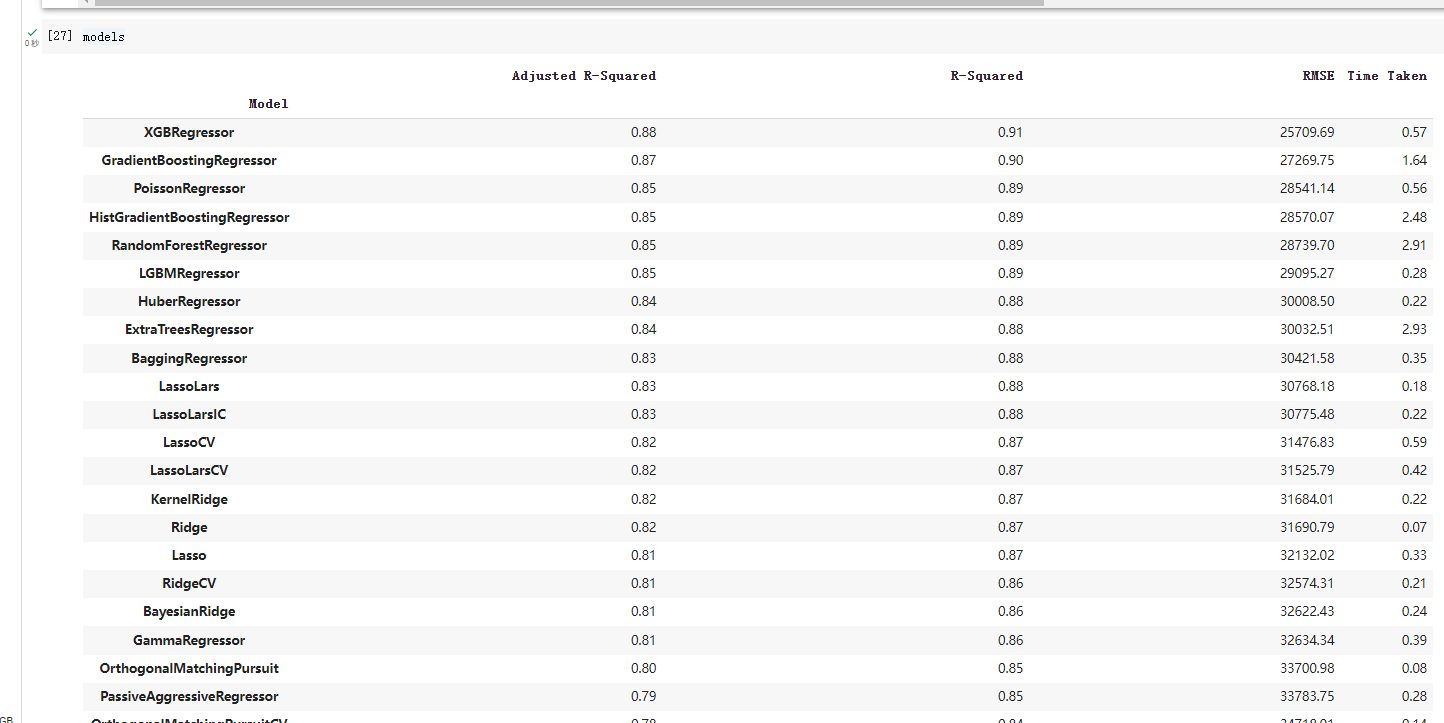Click the 'Model' index header label
The image size is (1444, 723).
(269, 104)
